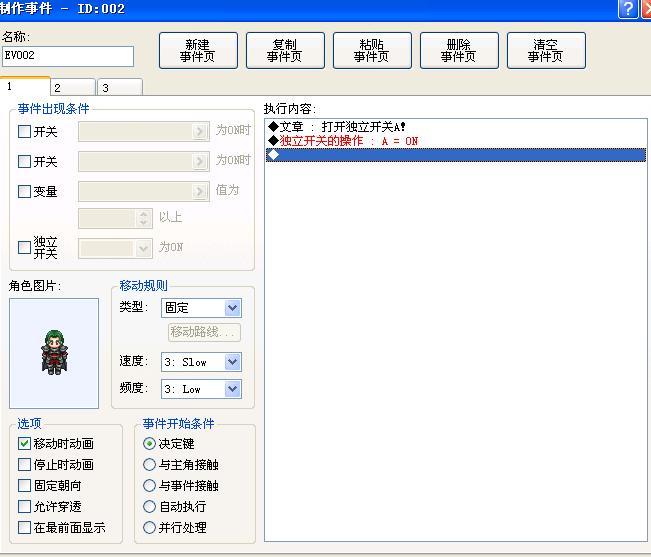
Task: Click 删除事件页 button
Action: (459, 50)
